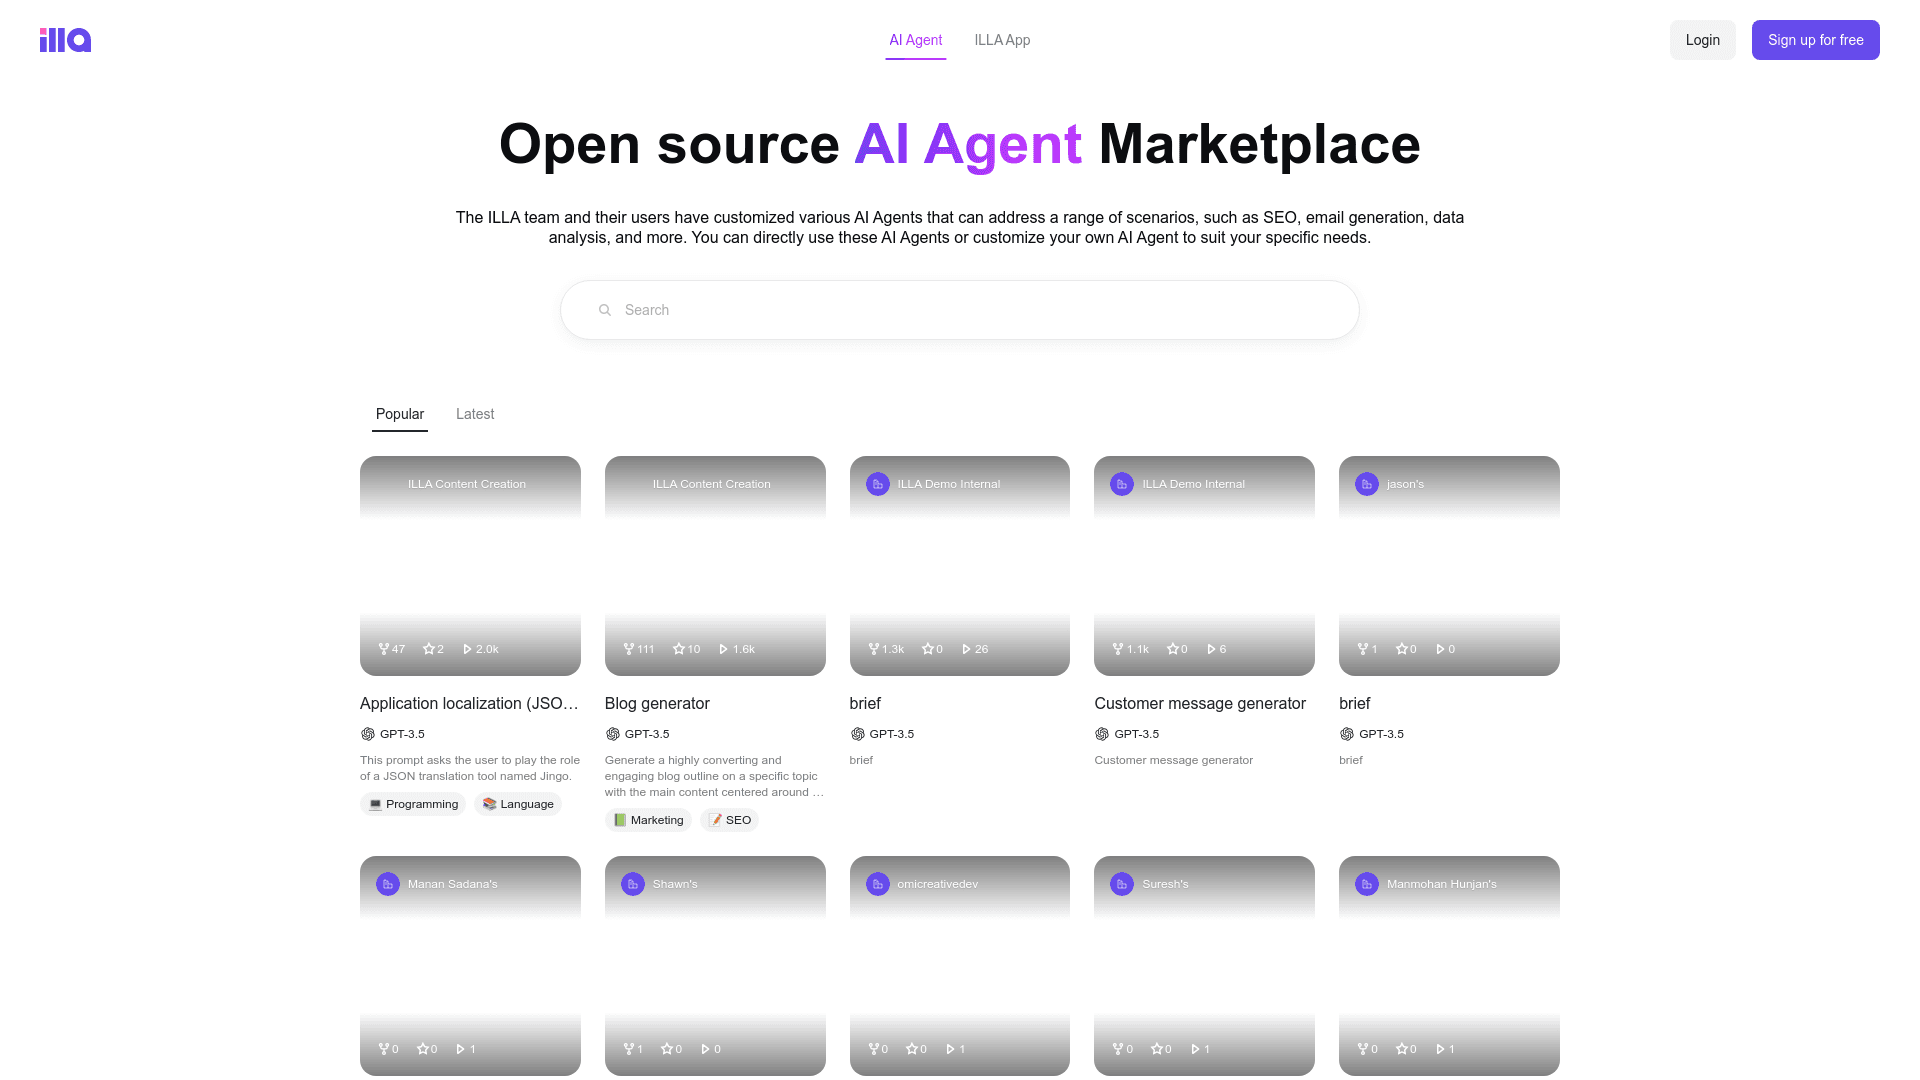
Task: Click Suresh's team avatar icon
Action: pyautogui.click(x=1122, y=884)
